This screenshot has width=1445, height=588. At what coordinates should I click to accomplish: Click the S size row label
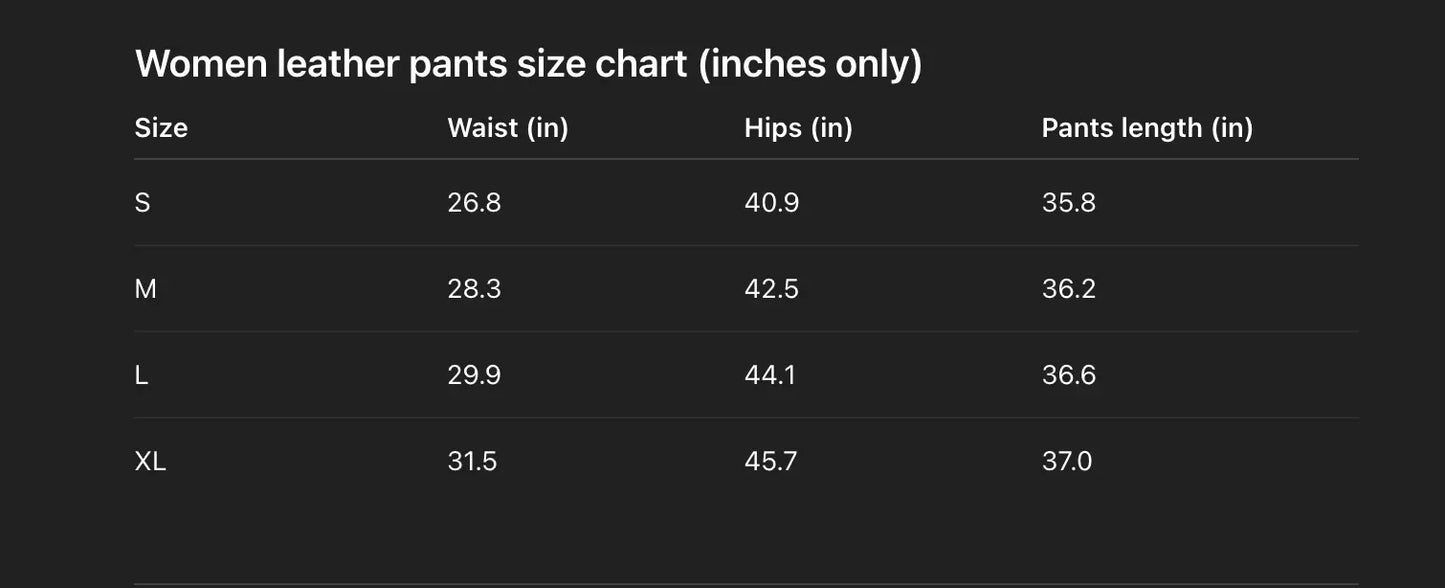142,203
